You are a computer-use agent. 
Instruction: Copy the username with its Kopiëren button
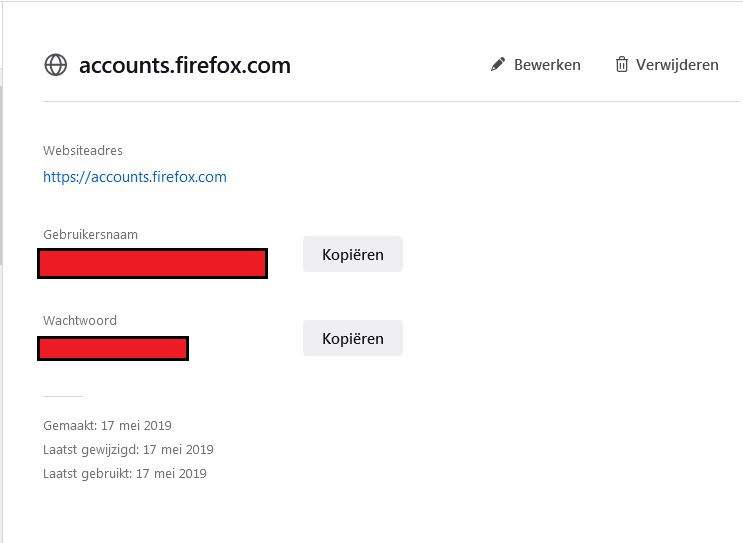pyautogui.click(x=352, y=255)
